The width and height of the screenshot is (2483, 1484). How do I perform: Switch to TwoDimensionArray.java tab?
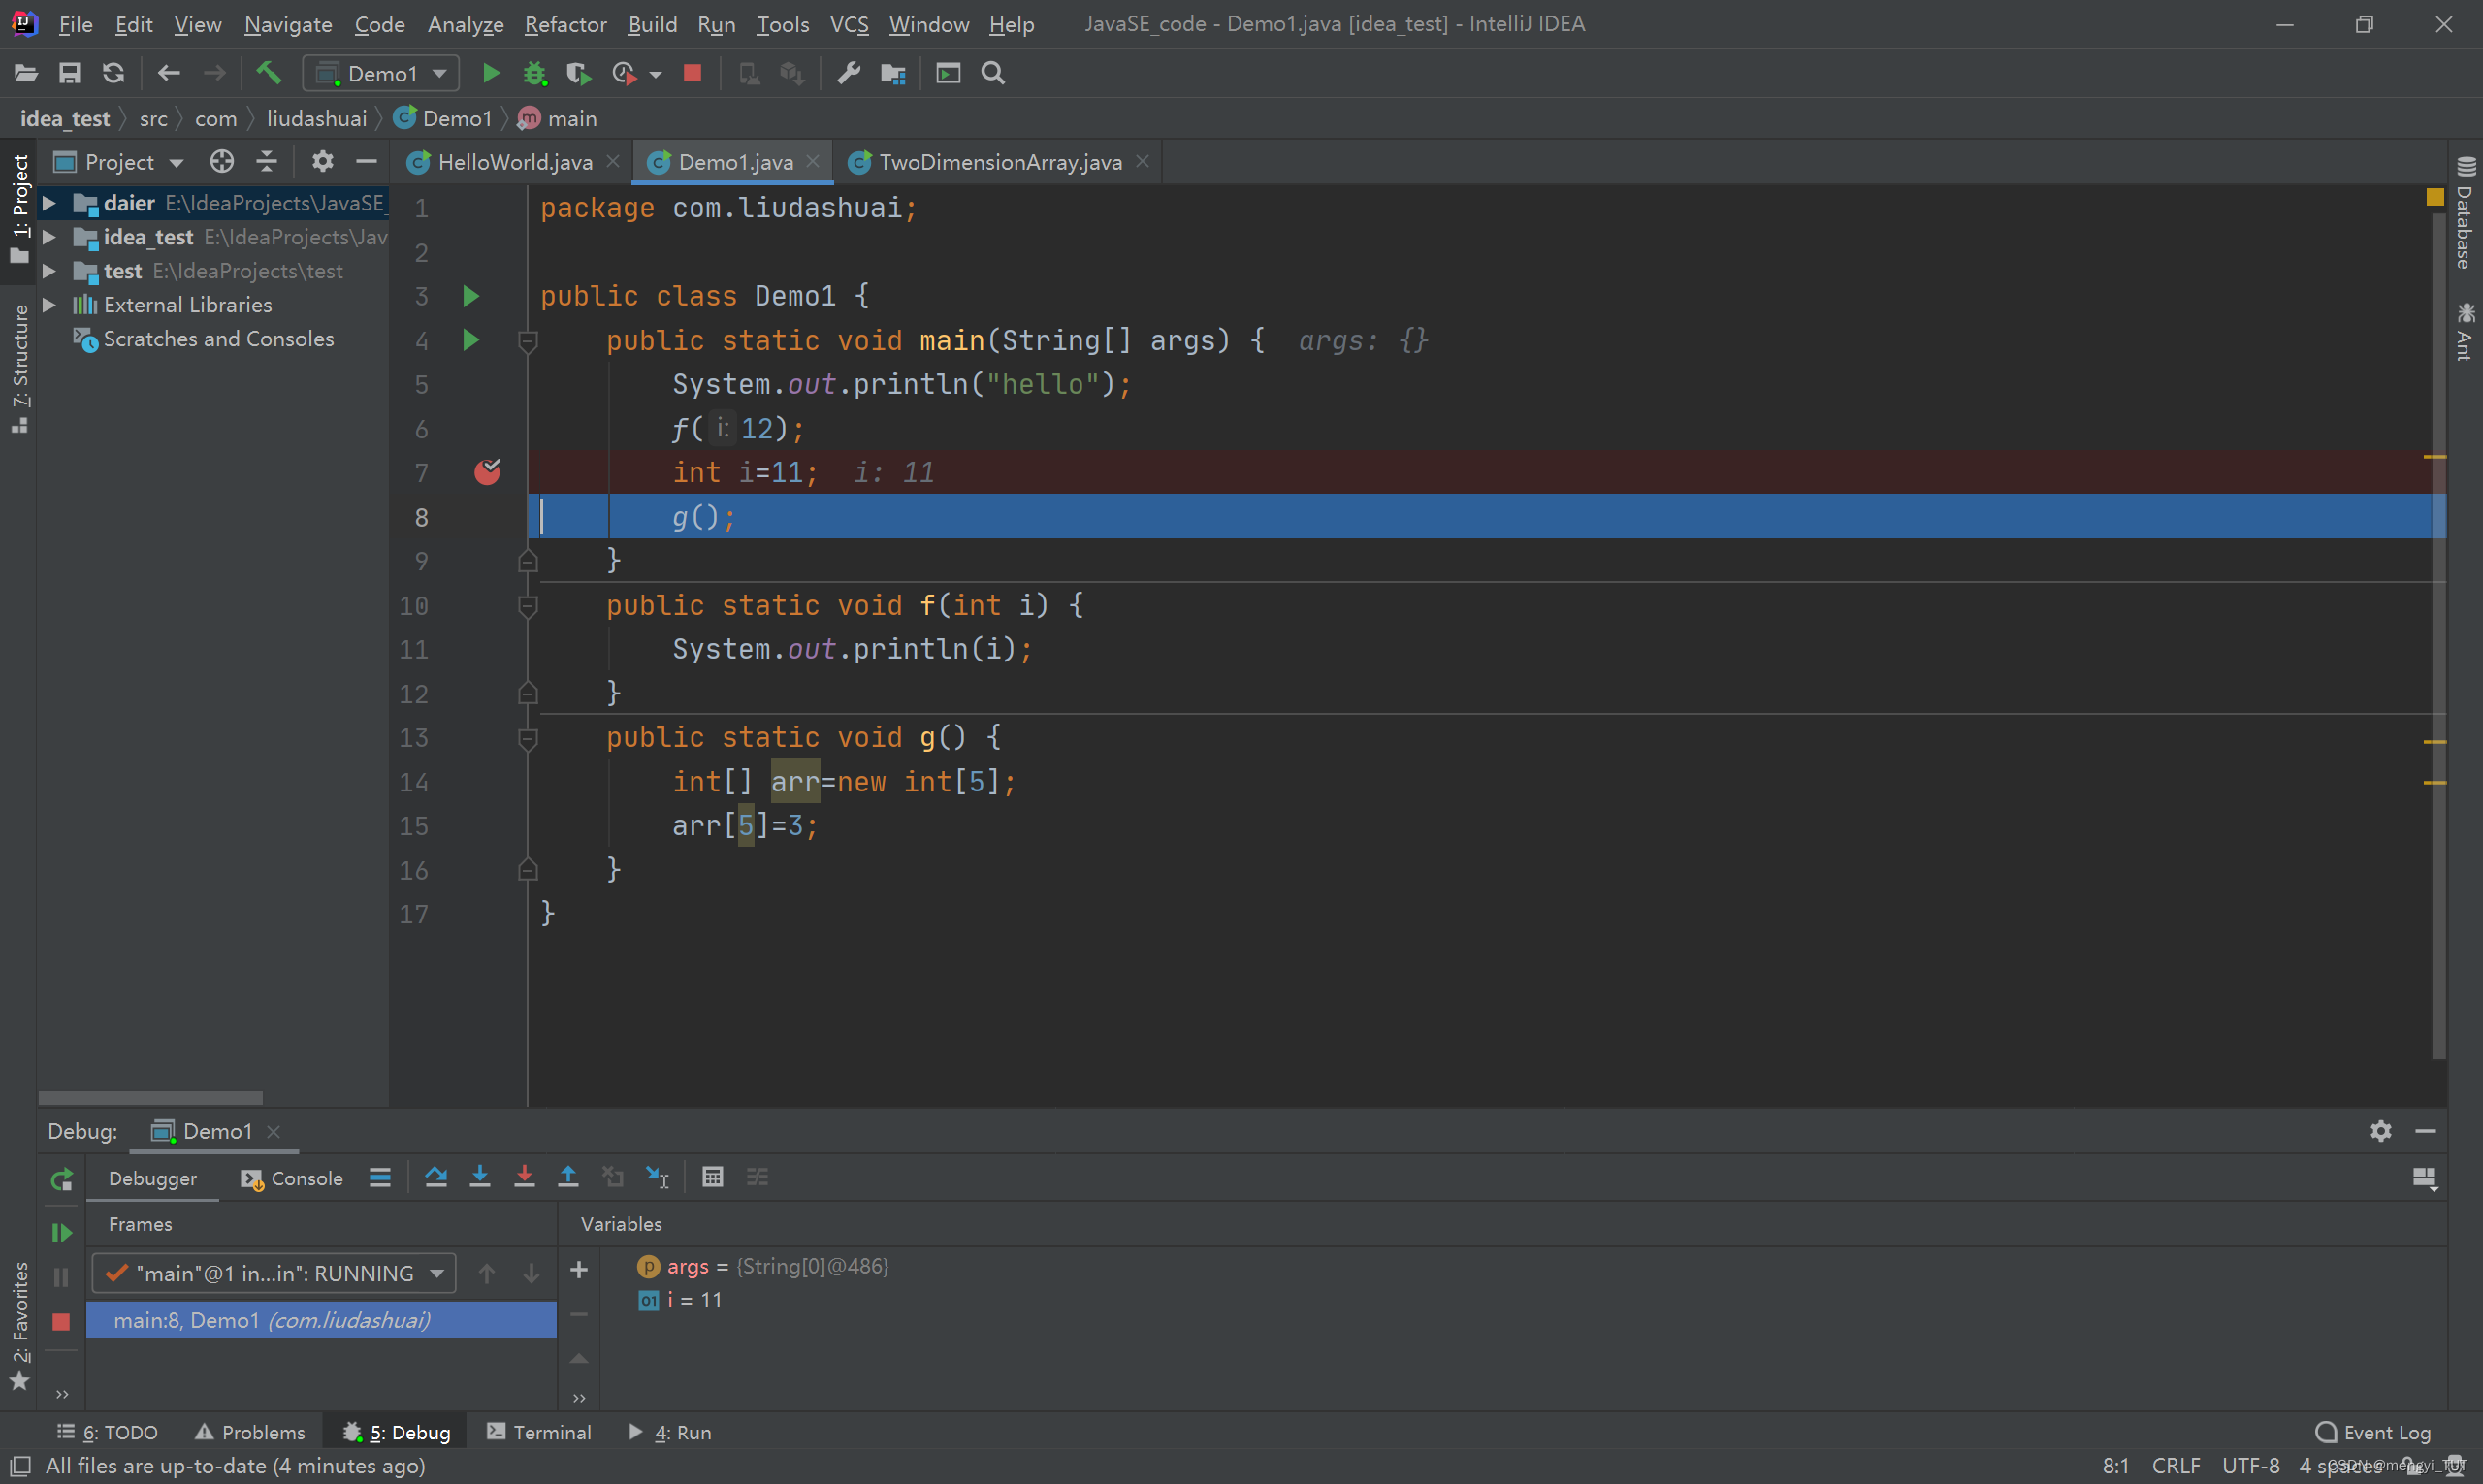[x=999, y=162]
